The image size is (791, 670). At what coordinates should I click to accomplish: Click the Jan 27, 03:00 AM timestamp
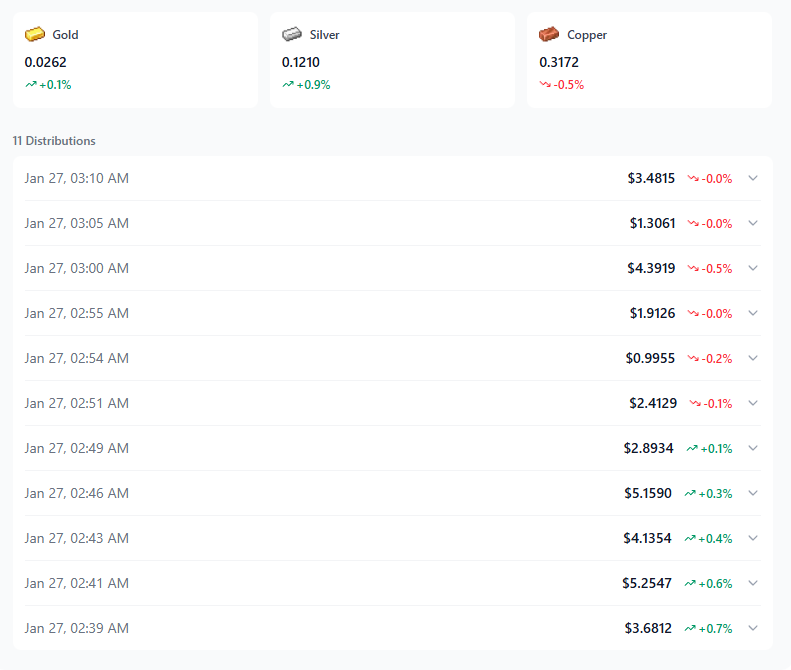[x=77, y=268]
